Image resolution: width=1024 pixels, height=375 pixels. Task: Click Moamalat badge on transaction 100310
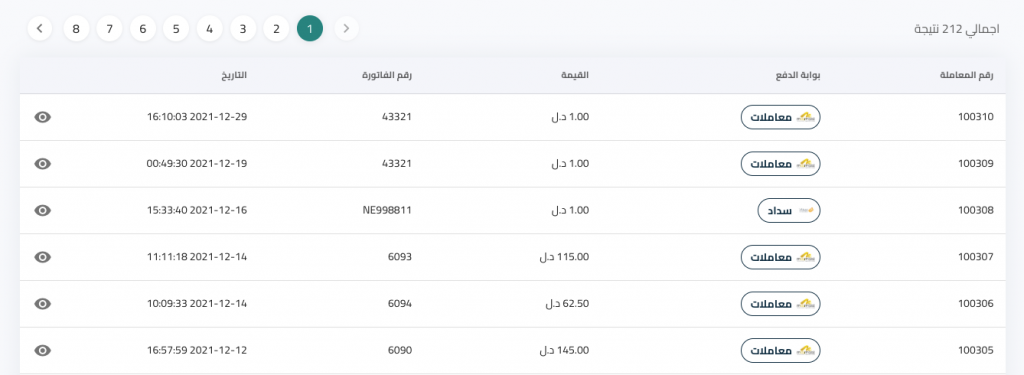coord(780,117)
